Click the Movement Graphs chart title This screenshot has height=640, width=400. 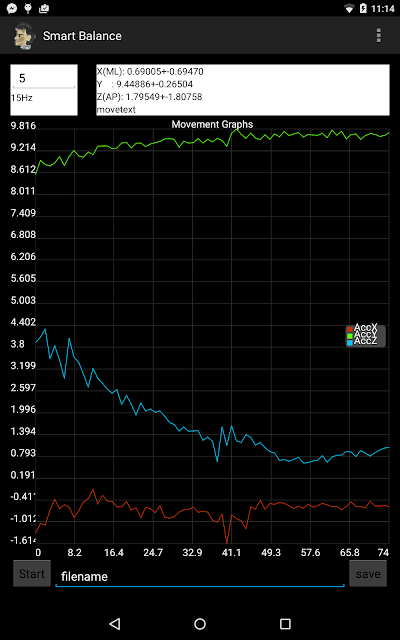(x=212, y=124)
